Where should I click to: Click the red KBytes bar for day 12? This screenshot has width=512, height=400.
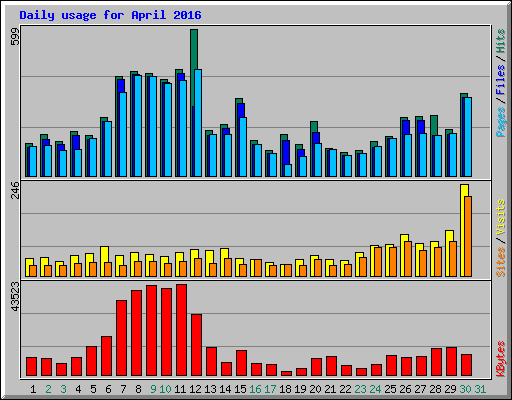point(196,345)
